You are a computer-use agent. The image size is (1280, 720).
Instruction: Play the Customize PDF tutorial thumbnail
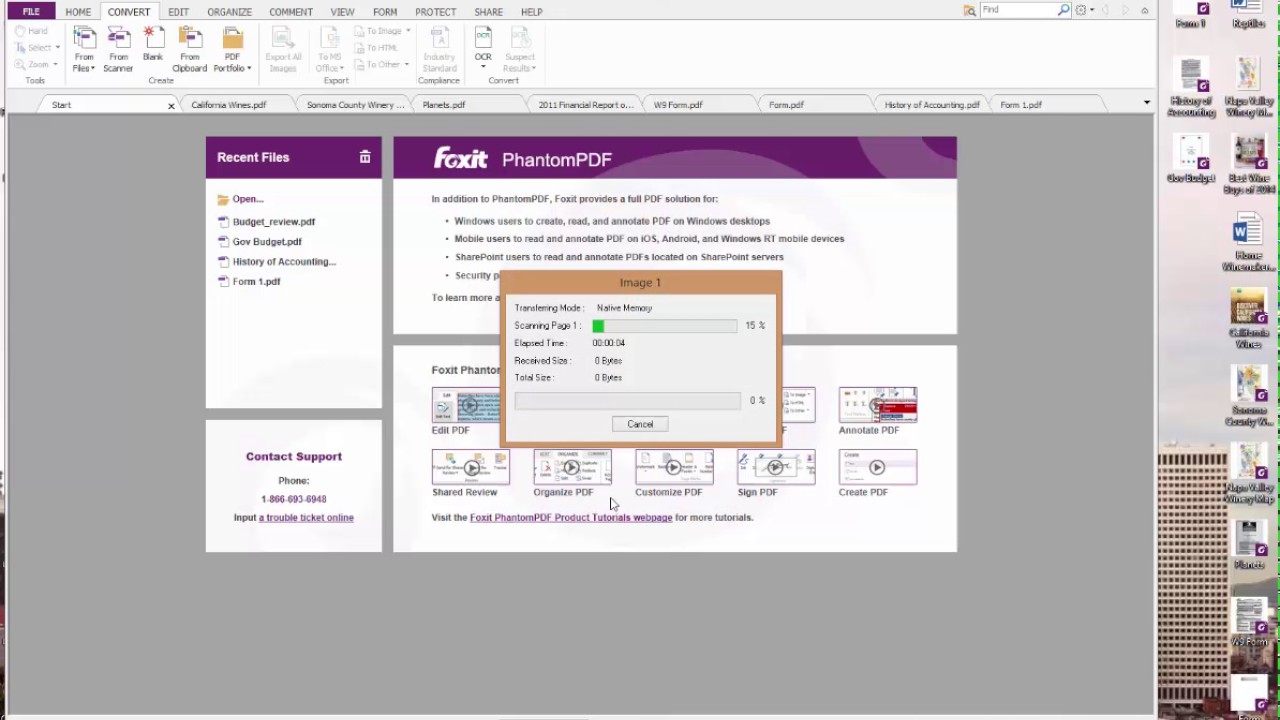[674, 467]
